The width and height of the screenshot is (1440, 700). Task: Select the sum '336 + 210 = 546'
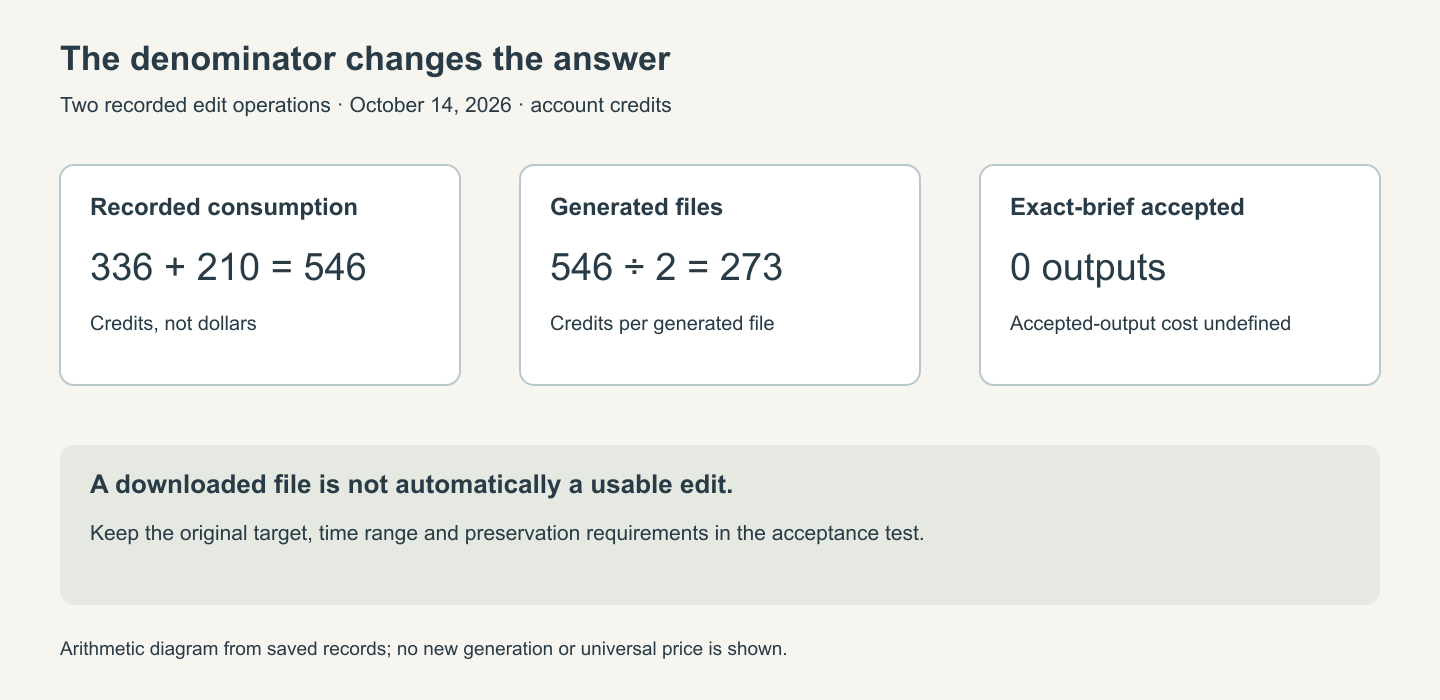click(x=228, y=267)
